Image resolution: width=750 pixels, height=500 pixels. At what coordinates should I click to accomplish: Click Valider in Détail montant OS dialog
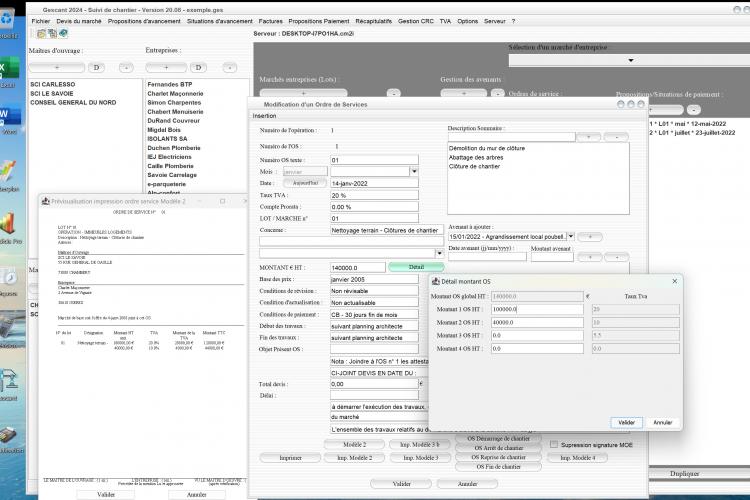[x=626, y=422]
